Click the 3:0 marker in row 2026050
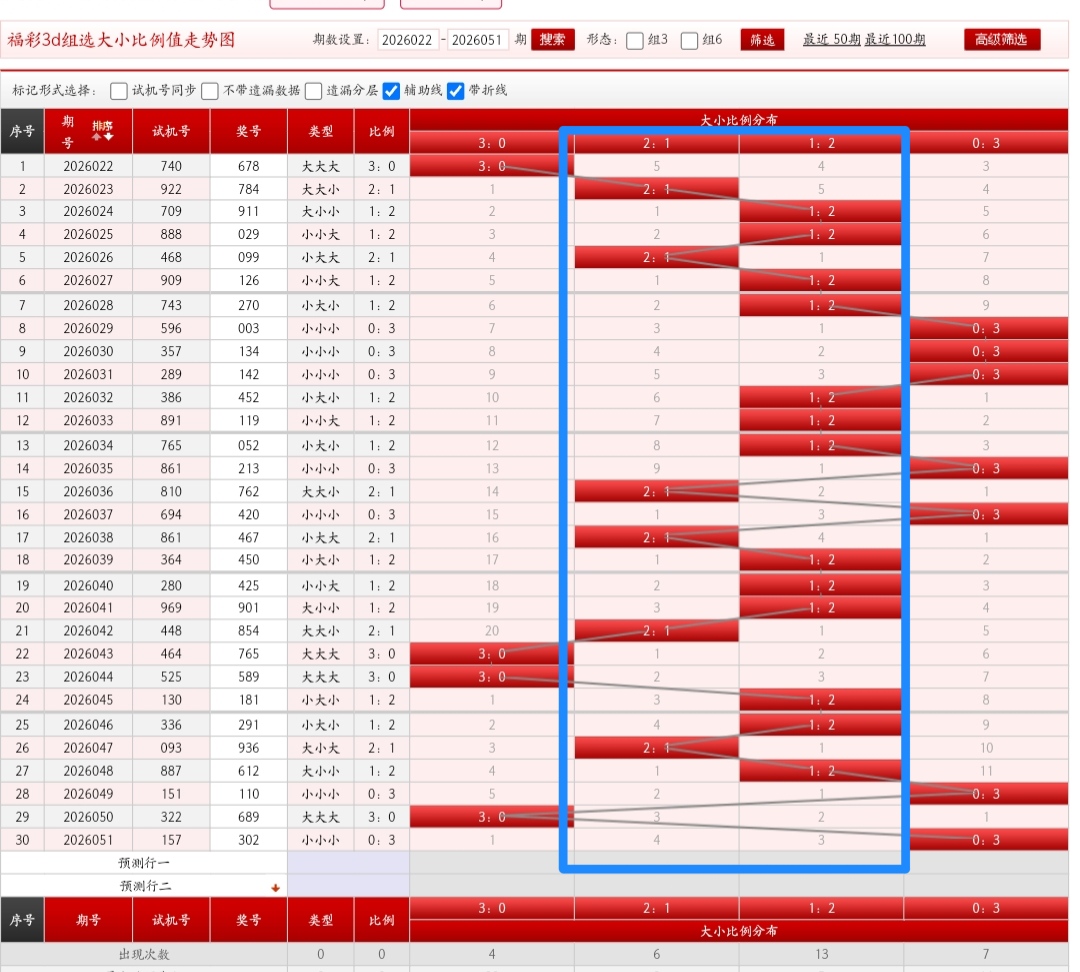Screen dimensions: 1080x972 491,817
